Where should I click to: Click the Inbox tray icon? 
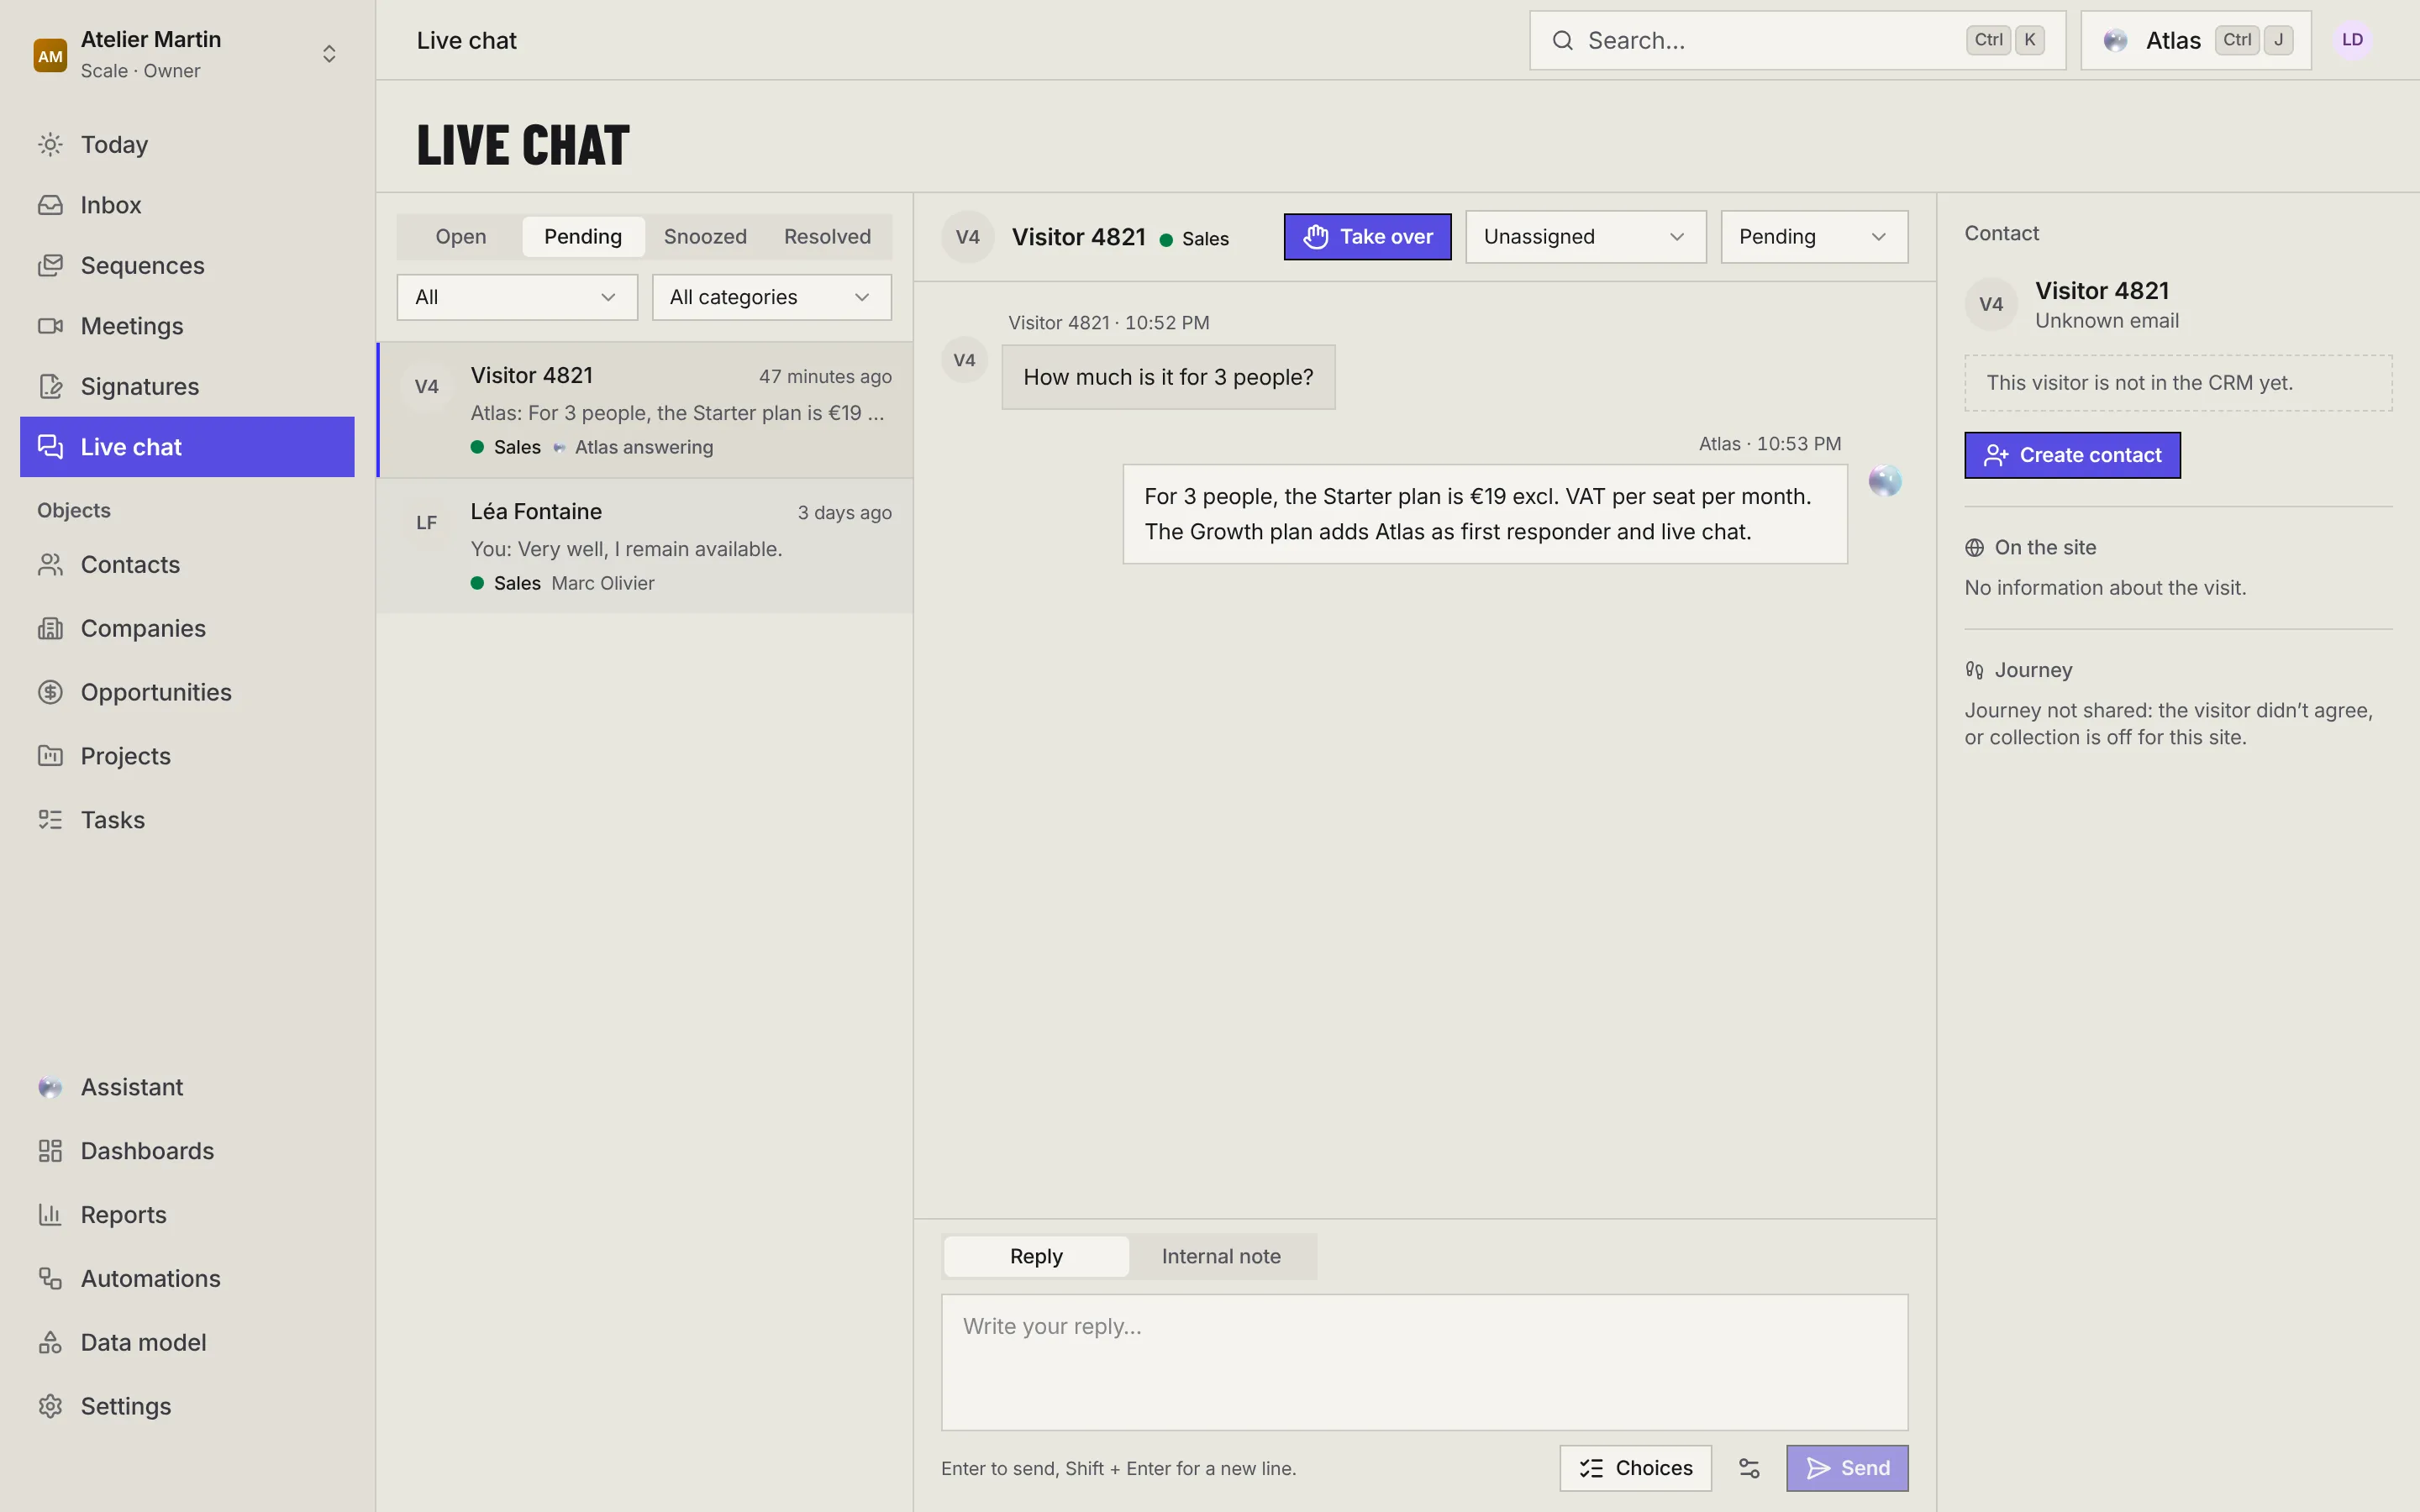click(50, 205)
